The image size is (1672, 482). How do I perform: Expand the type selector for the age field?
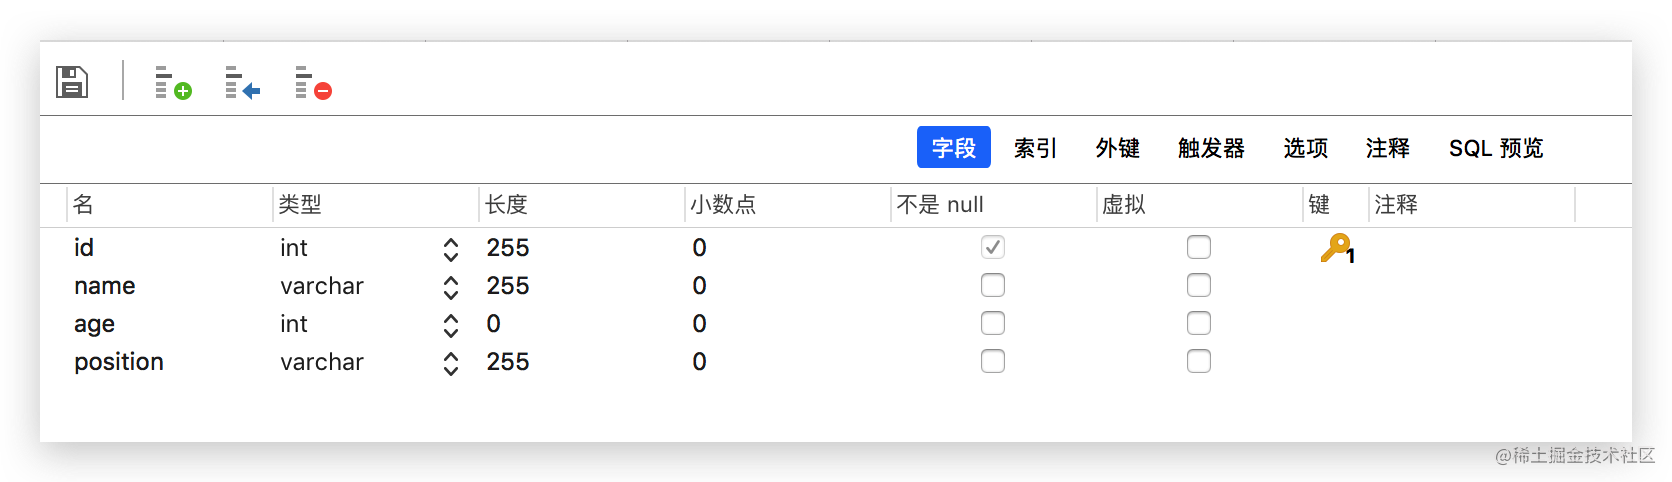[451, 325]
